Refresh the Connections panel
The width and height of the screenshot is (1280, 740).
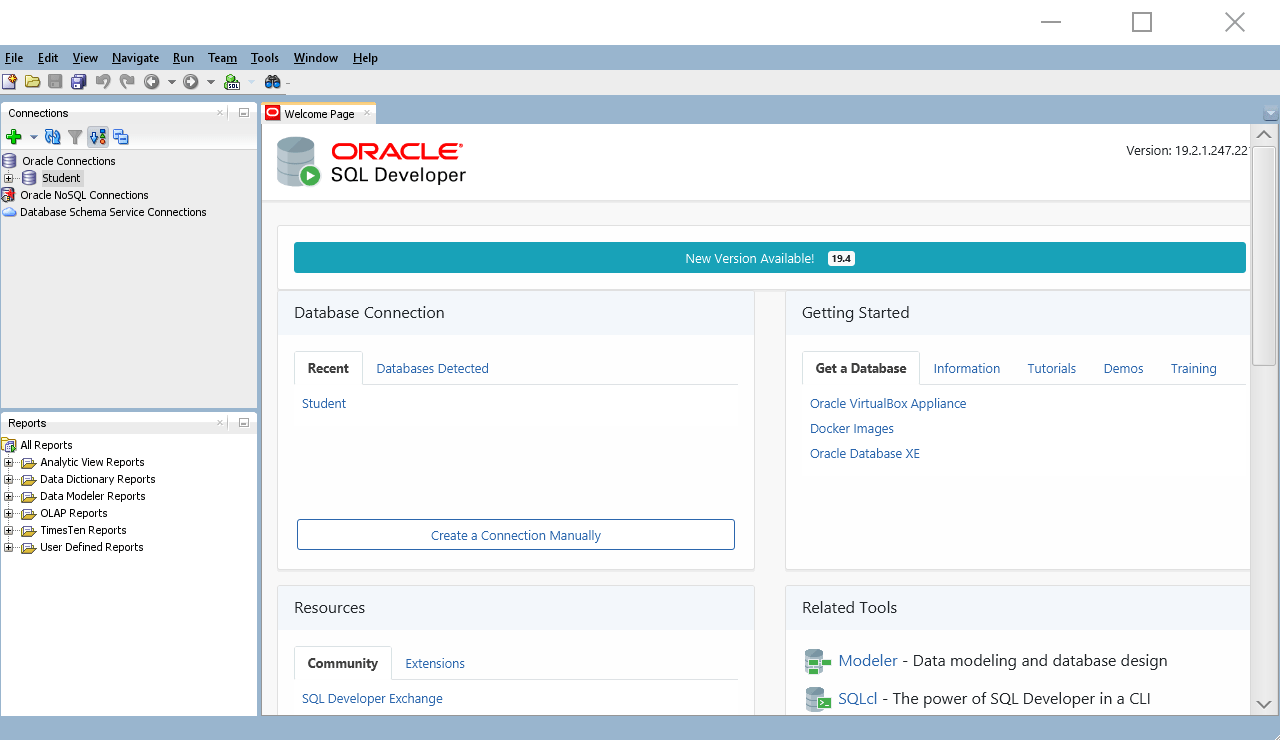pyautogui.click(x=53, y=137)
